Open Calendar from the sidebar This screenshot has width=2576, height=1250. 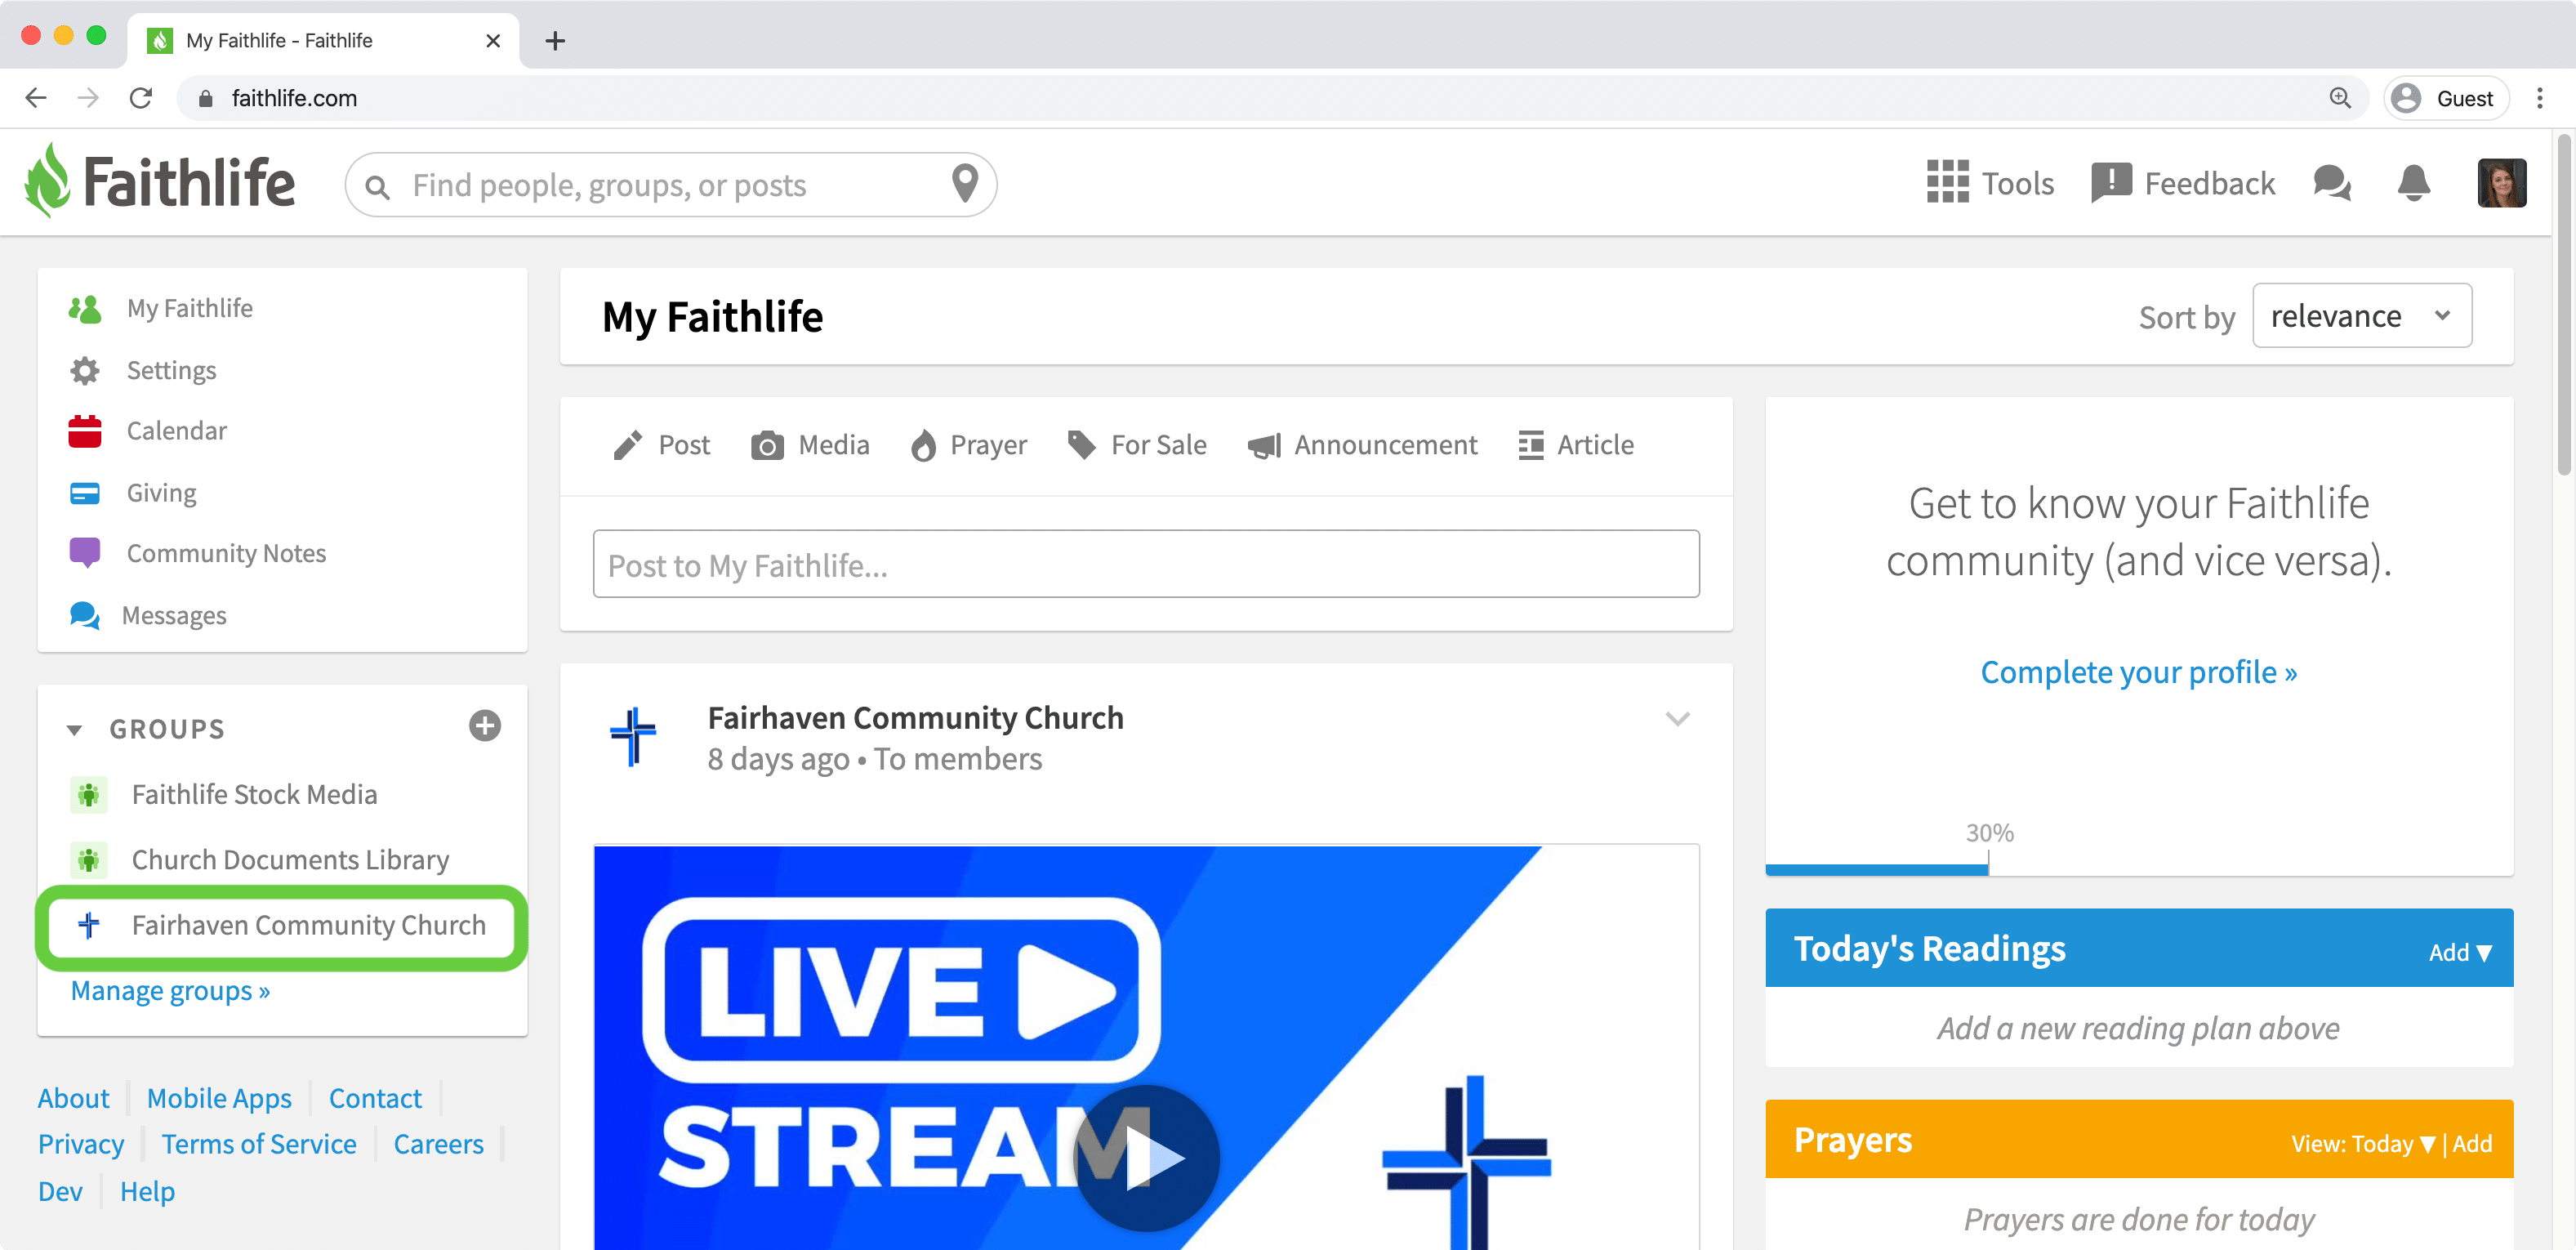pyautogui.click(x=176, y=431)
